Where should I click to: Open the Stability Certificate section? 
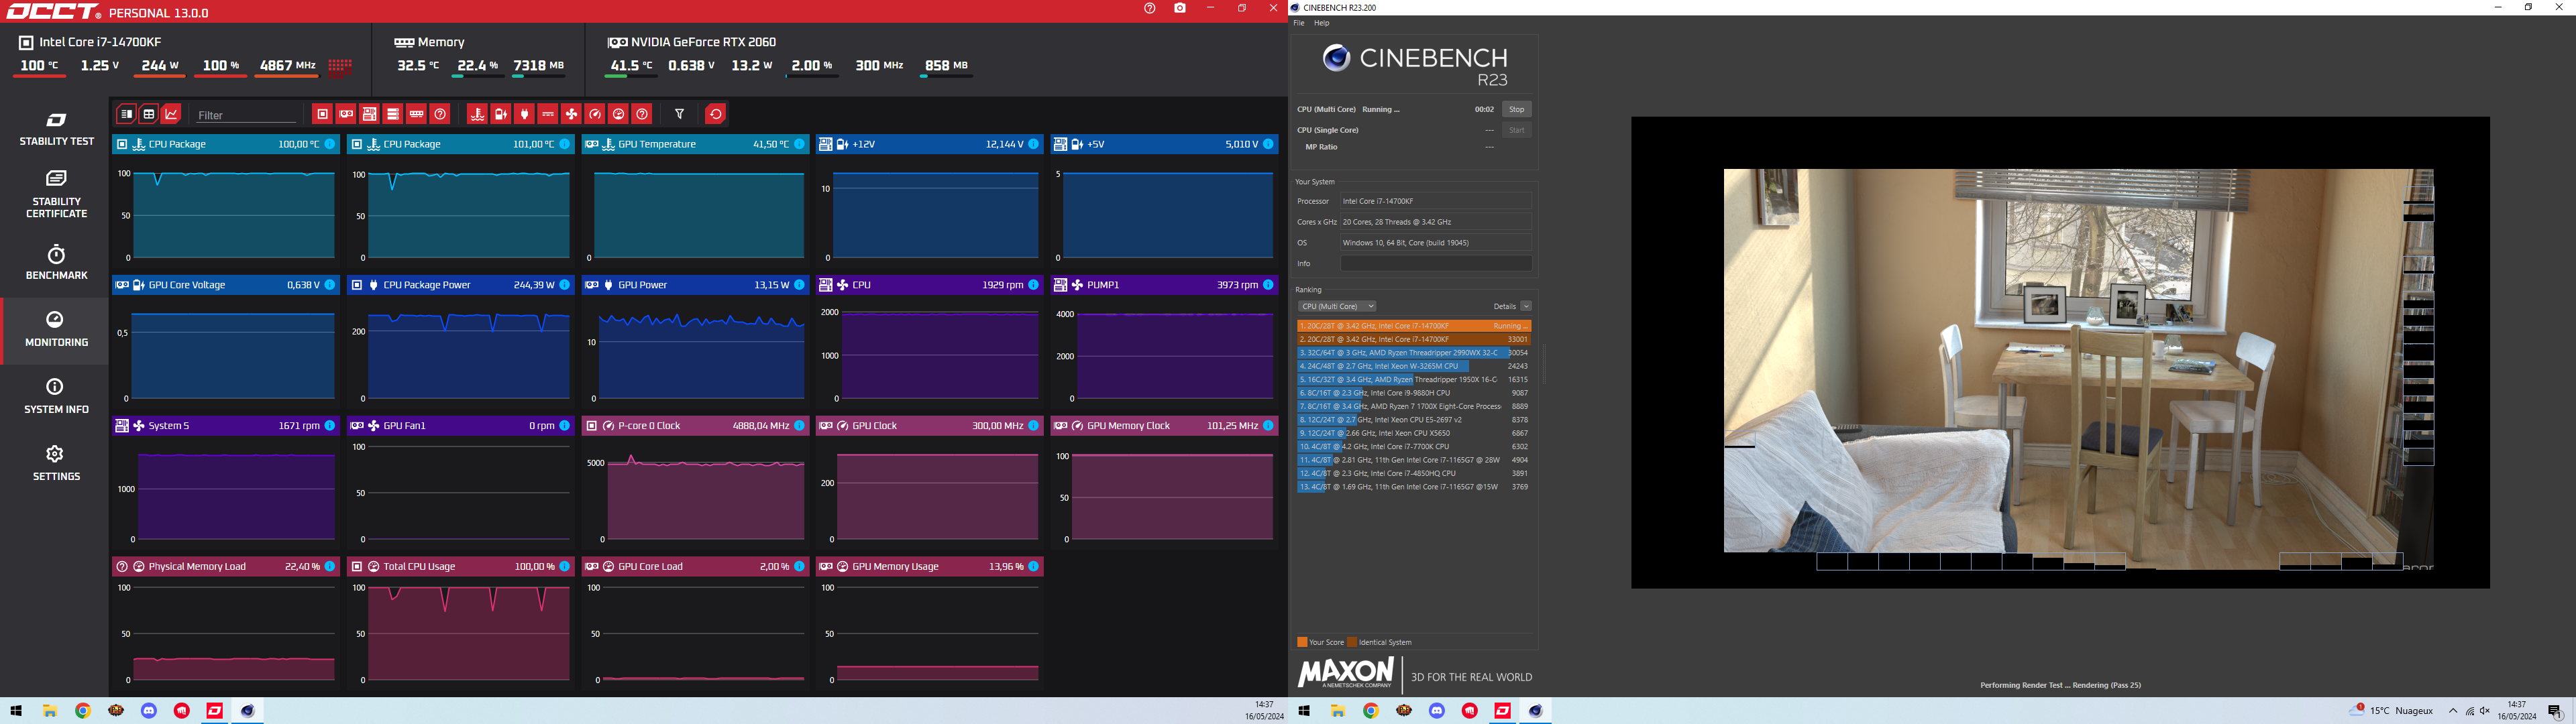[56, 193]
